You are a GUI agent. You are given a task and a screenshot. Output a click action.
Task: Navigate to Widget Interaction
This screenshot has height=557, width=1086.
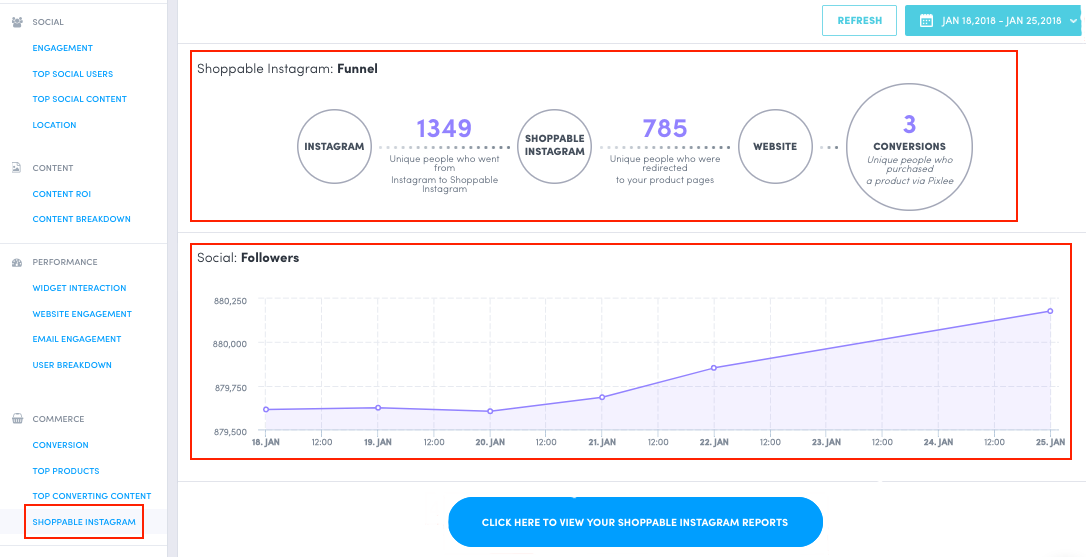(79, 288)
